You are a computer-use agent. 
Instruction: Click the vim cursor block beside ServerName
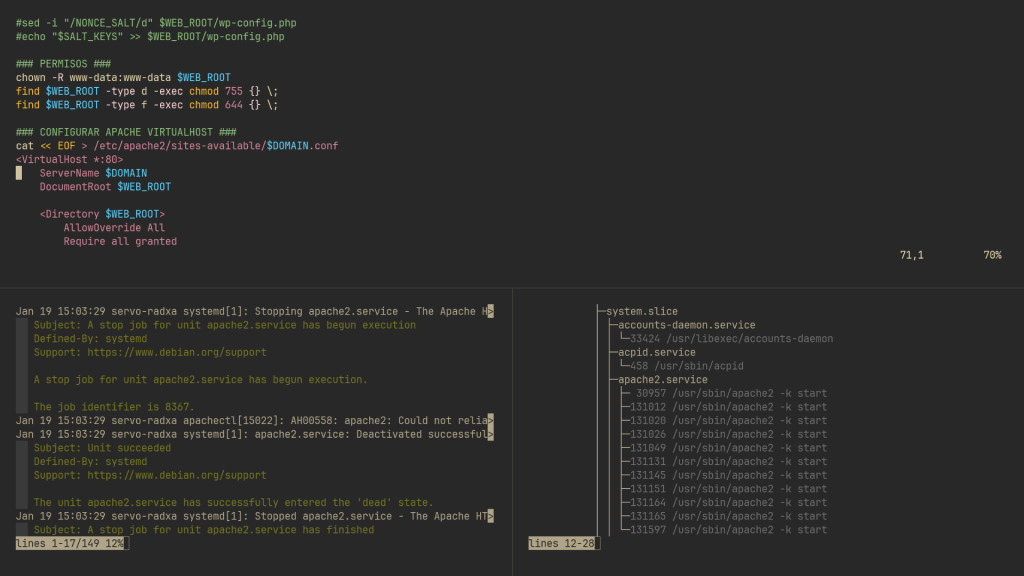click(19, 173)
